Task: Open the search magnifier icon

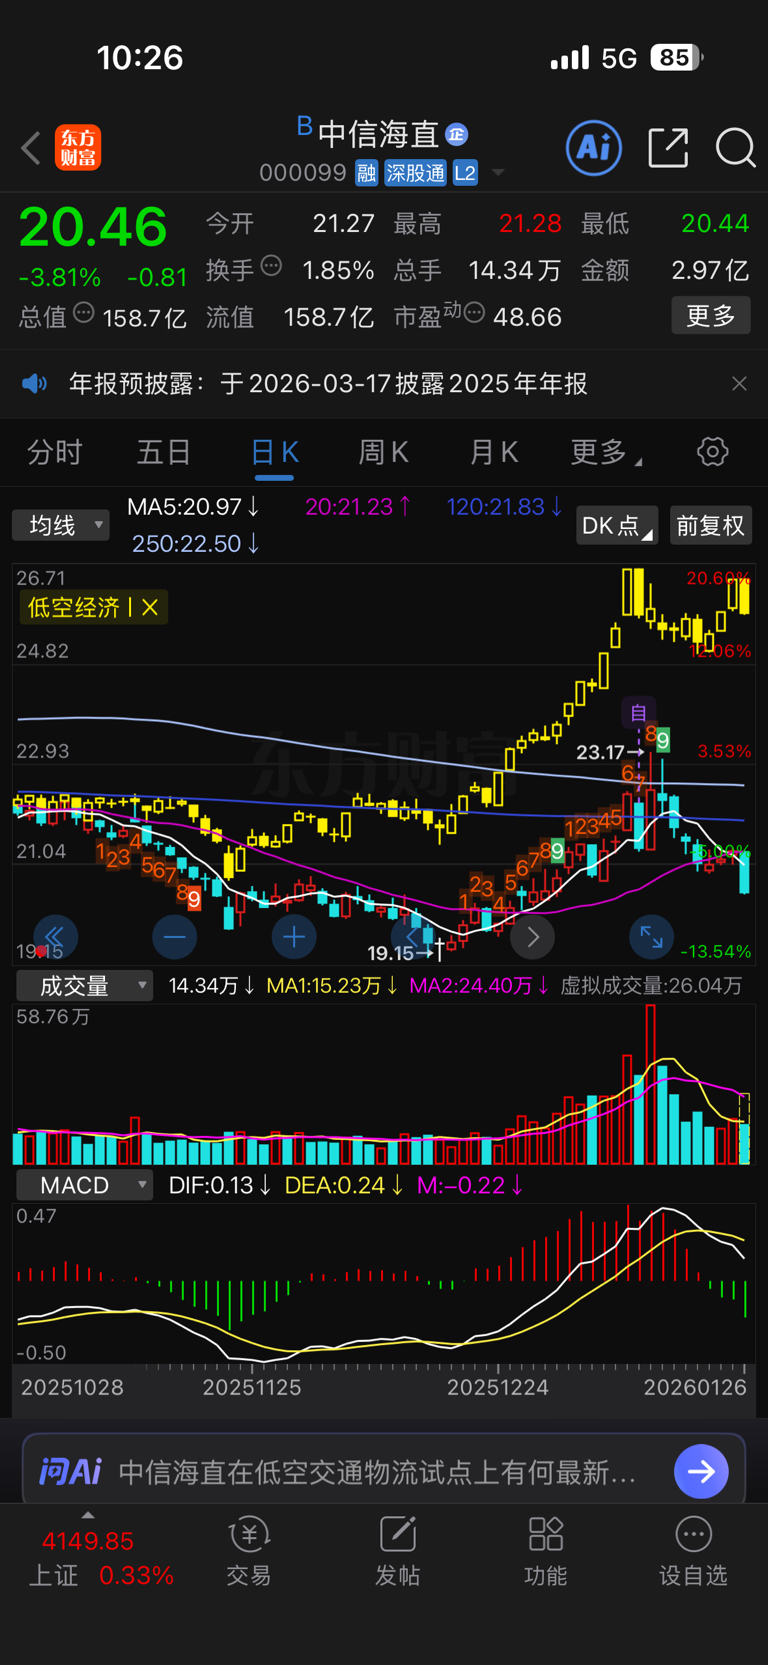Action: point(735,148)
